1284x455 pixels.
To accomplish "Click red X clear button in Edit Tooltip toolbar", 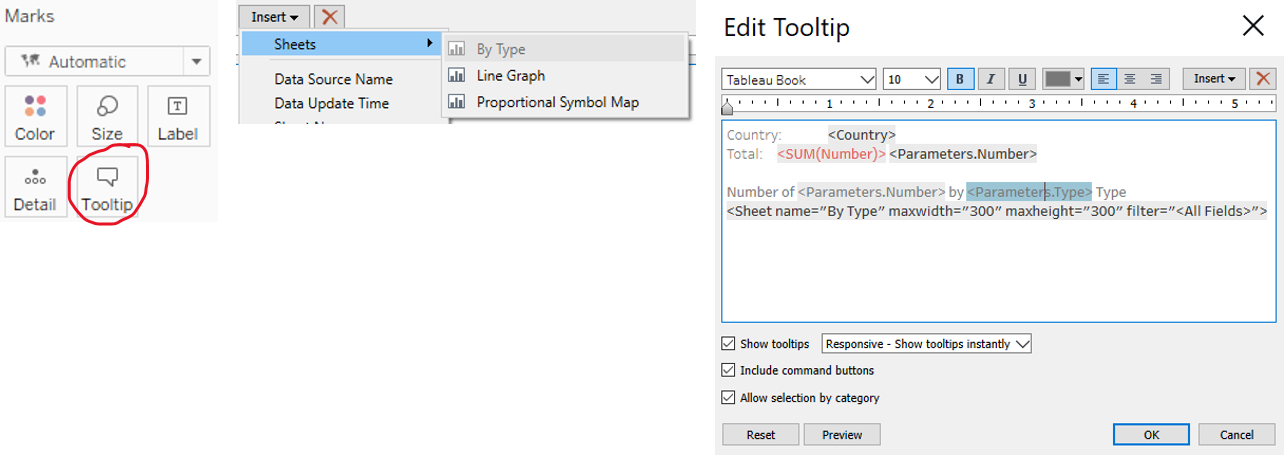I will (1263, 79).
